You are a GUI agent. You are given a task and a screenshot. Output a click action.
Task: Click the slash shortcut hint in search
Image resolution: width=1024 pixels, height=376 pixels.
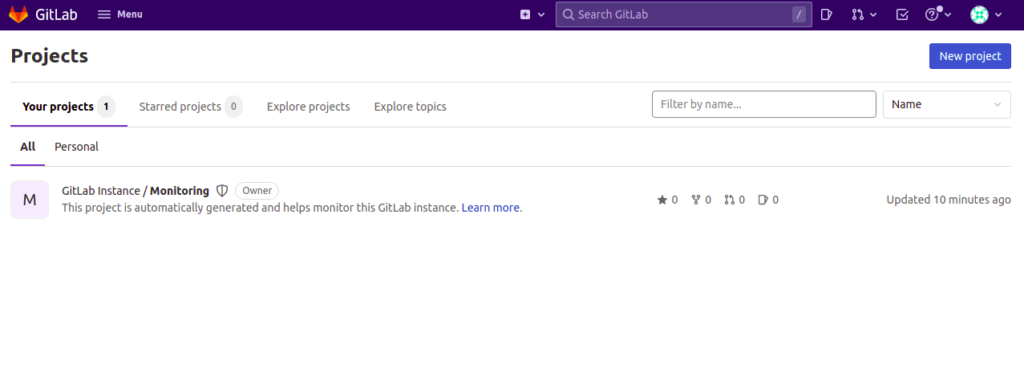799,14
